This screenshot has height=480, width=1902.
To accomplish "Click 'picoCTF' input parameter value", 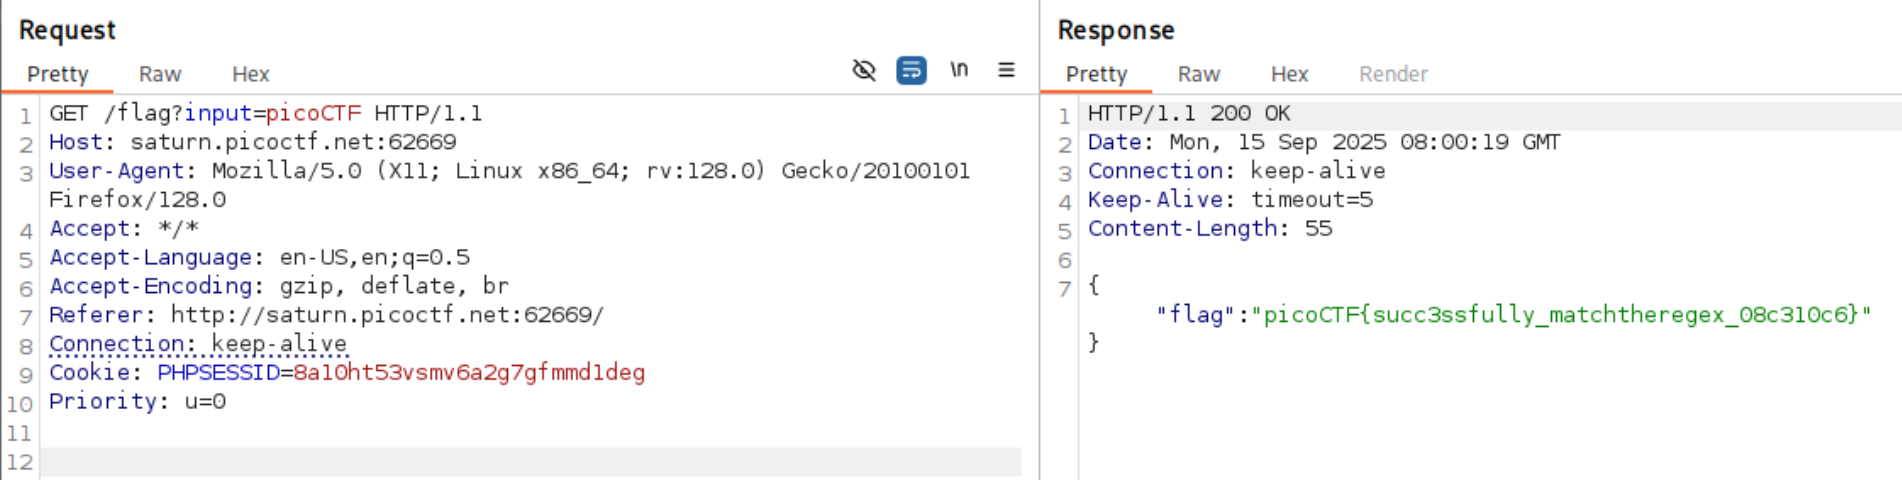I will [313, 114].
